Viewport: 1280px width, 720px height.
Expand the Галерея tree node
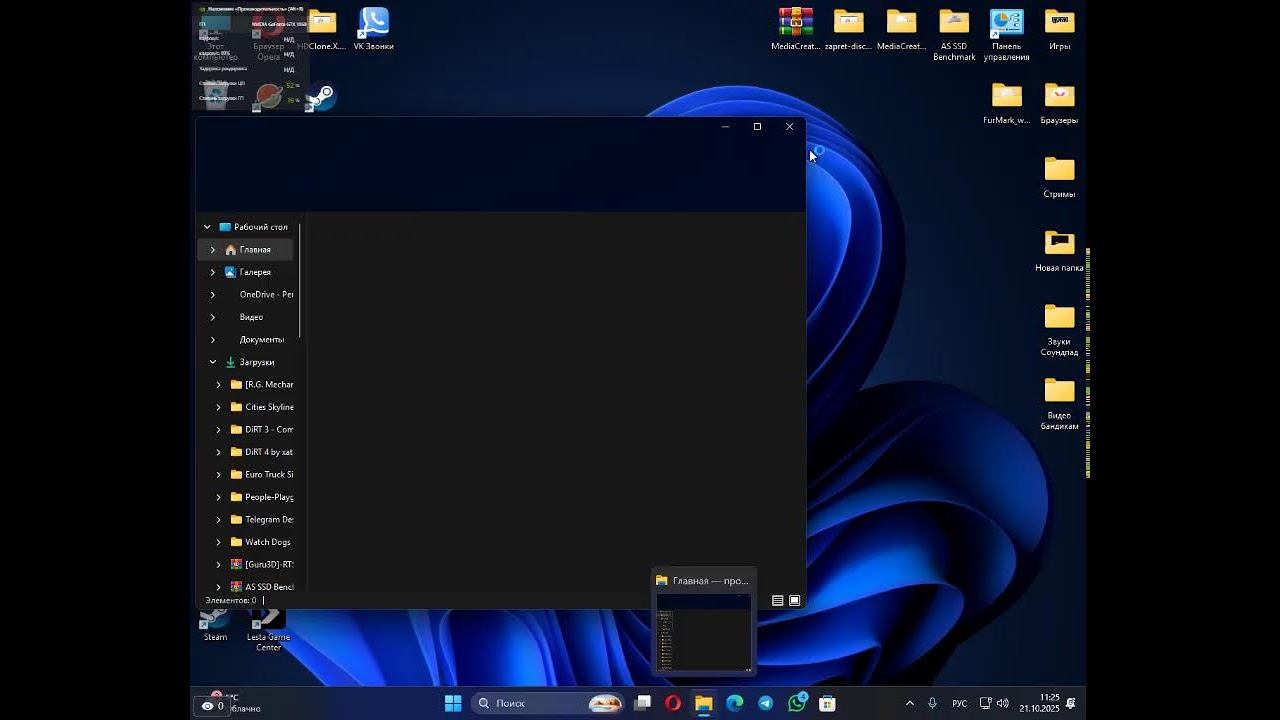click(x=213, y=272)
